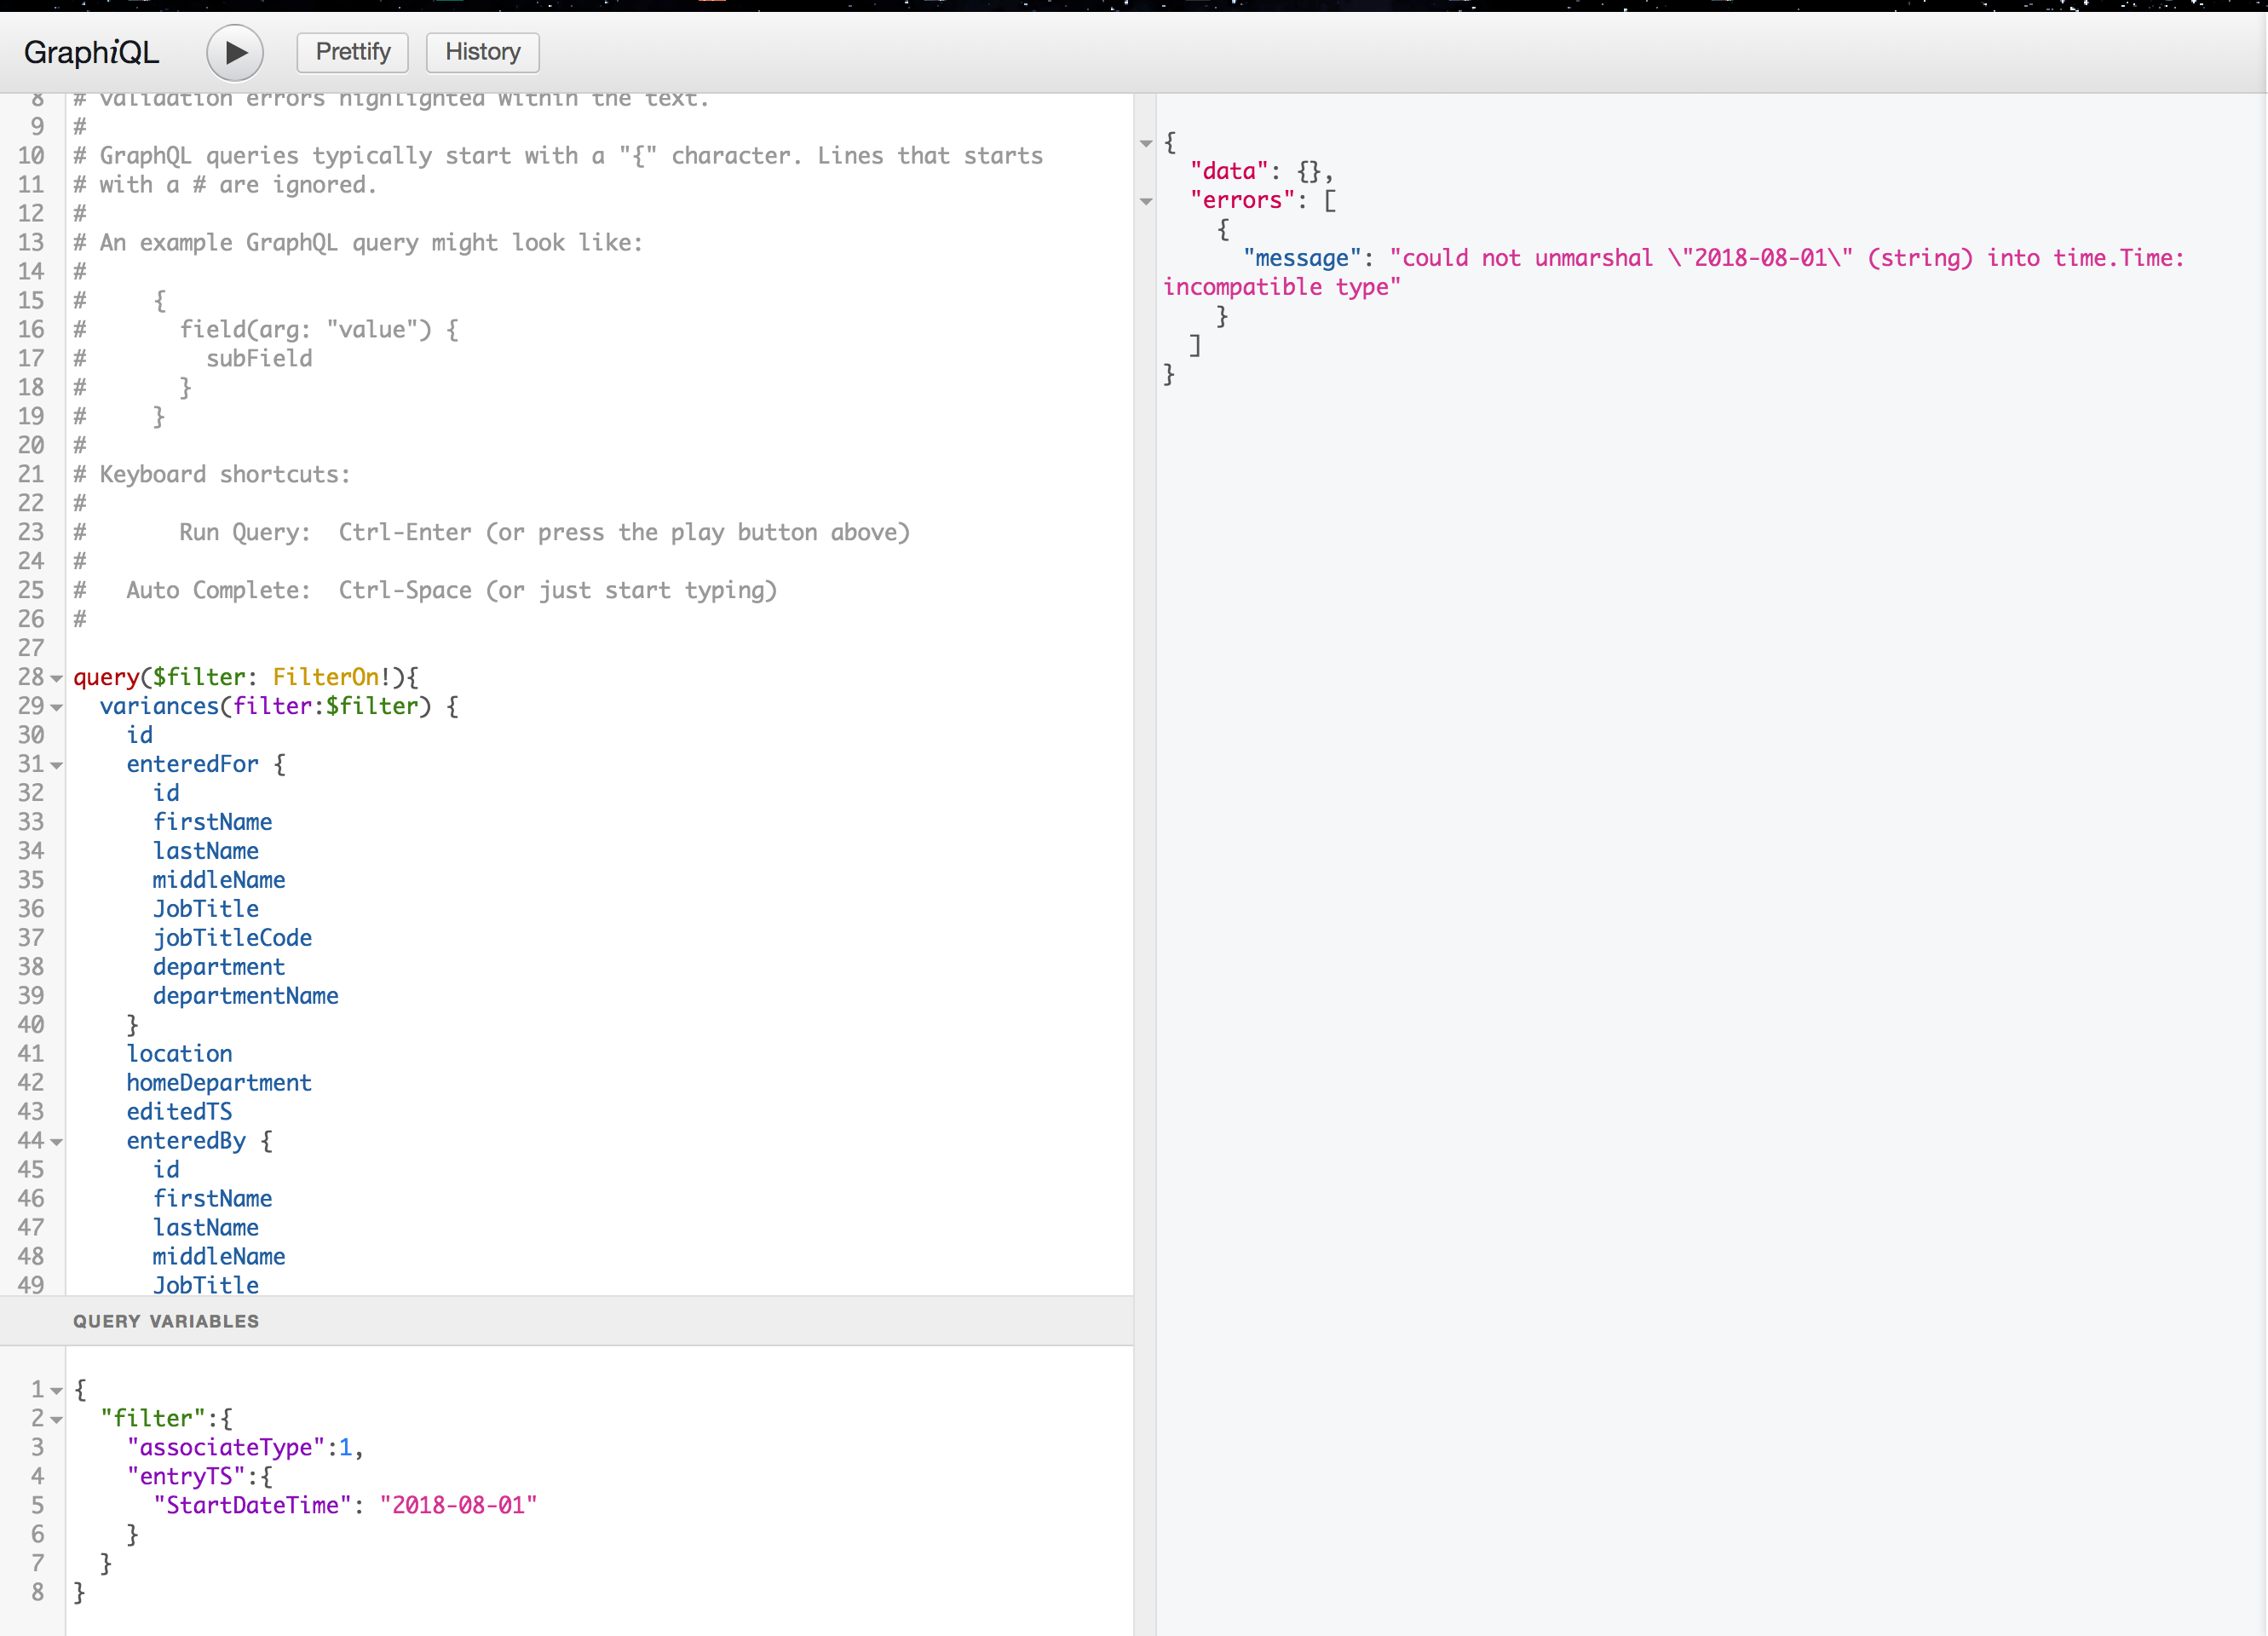Viewport: 2268px width, 1636px height.
Task: Click the variances field name
Action: 159,706
